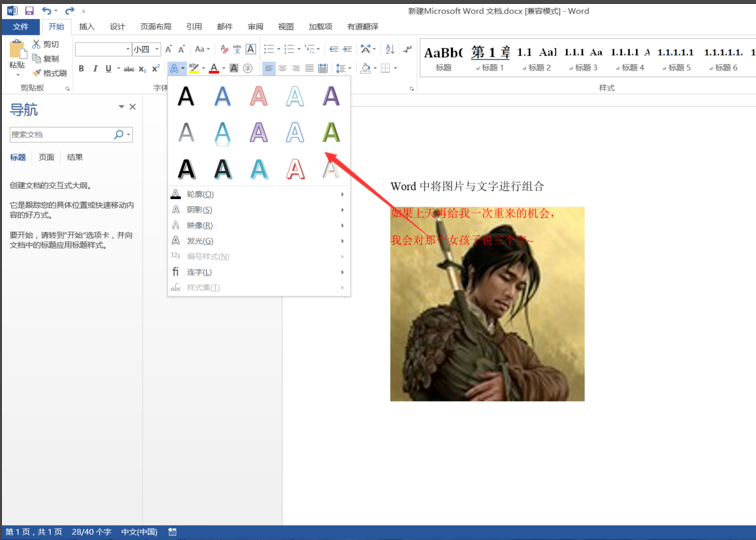Image resolution: width=756 pixels, height=540 pixels.
Task: Open the 阴影(S) shadow menu entry
Action: pyautogui.click(x=200, y=210)
